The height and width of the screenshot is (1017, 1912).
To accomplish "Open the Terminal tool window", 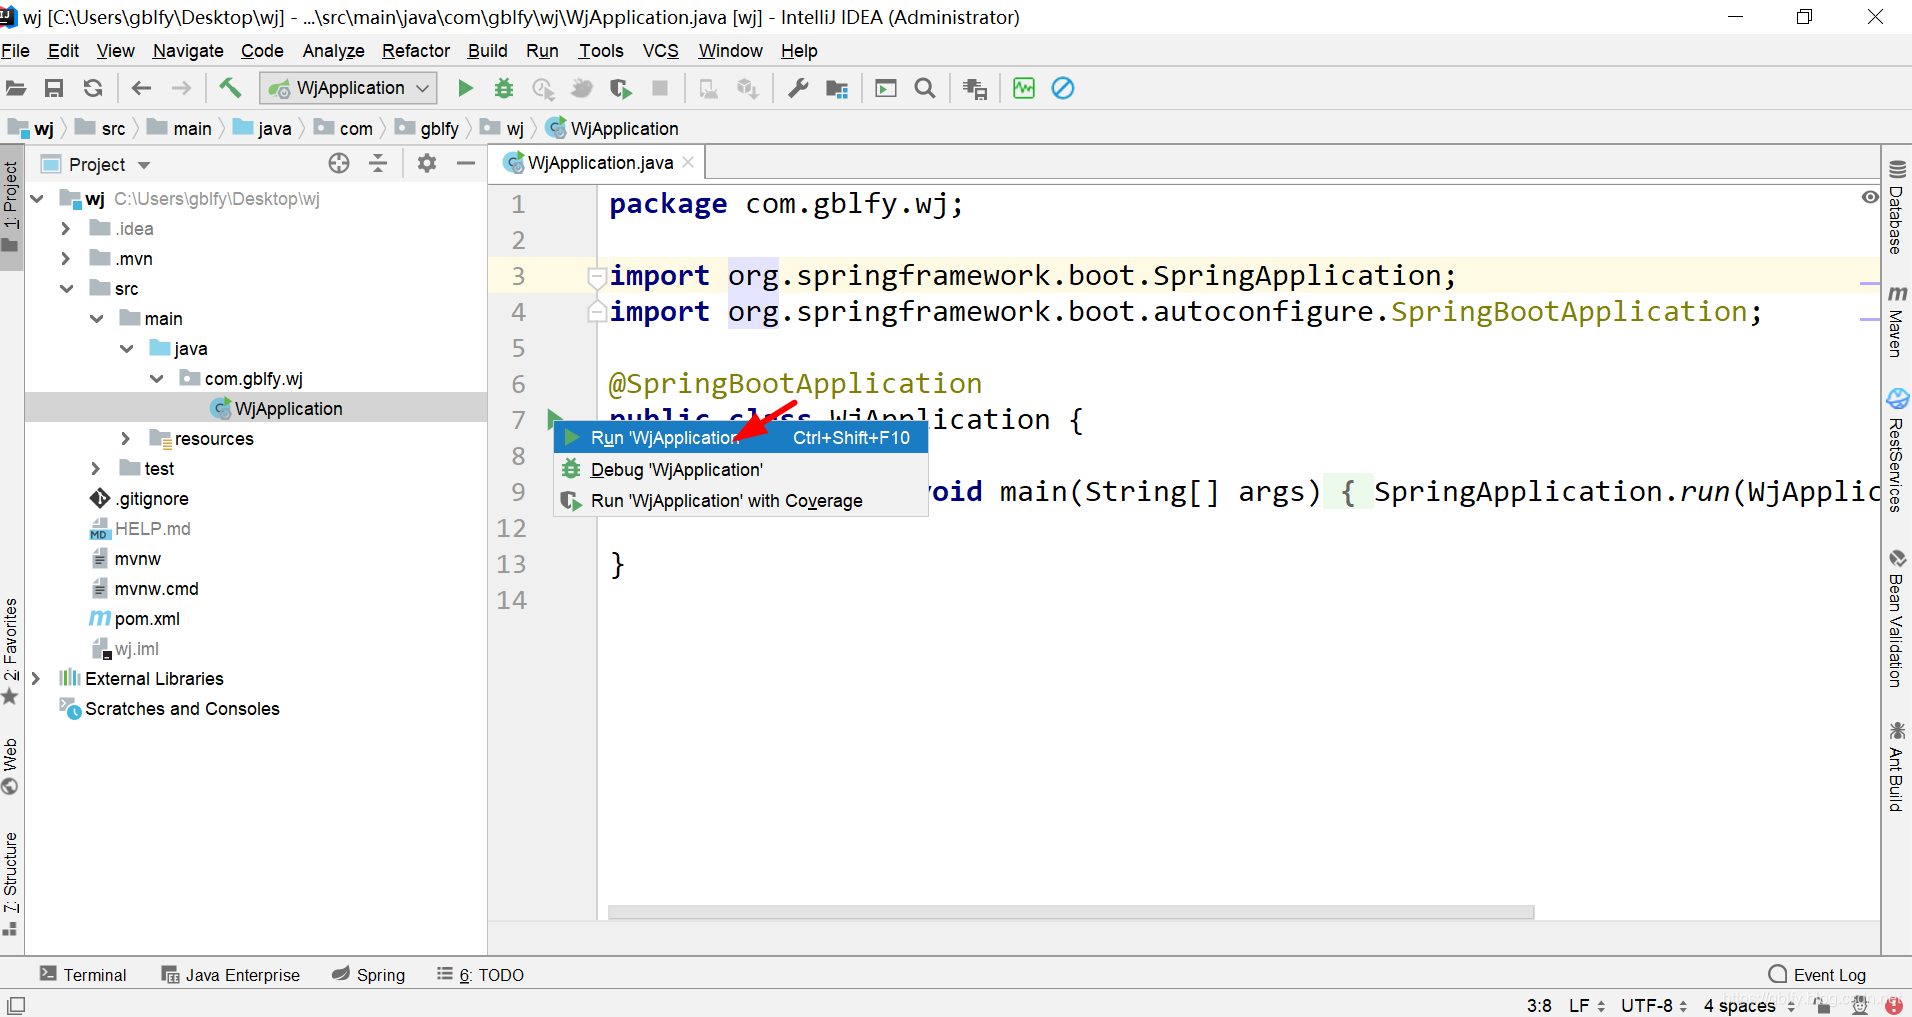I will [83, 975].
